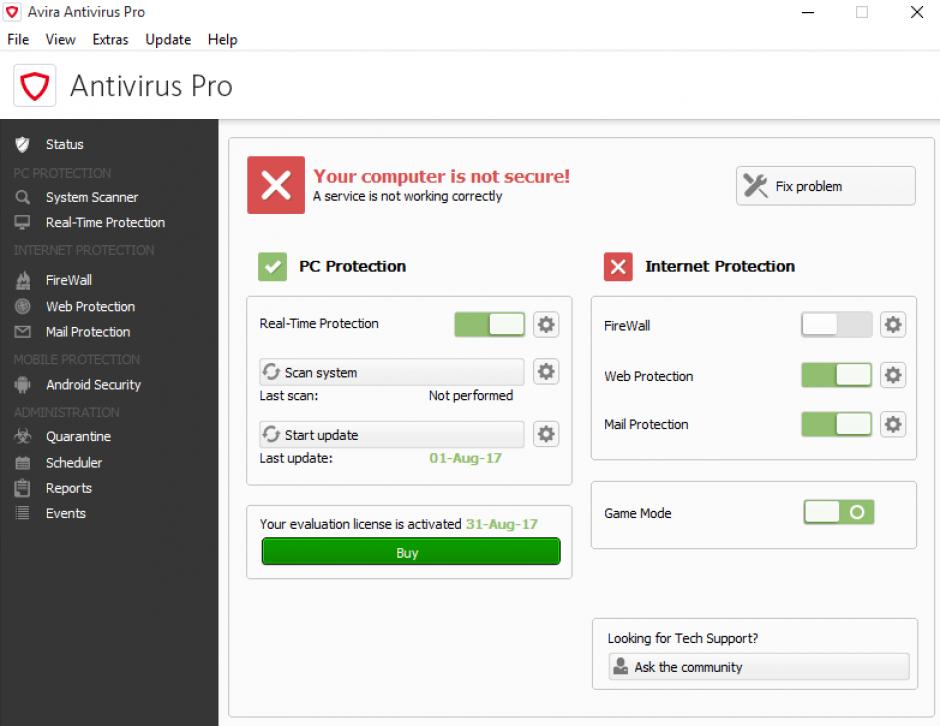This screenshot has width=940, height=726.
Task: Open the Scan system settings gear
Action: (x=546, y=372)
